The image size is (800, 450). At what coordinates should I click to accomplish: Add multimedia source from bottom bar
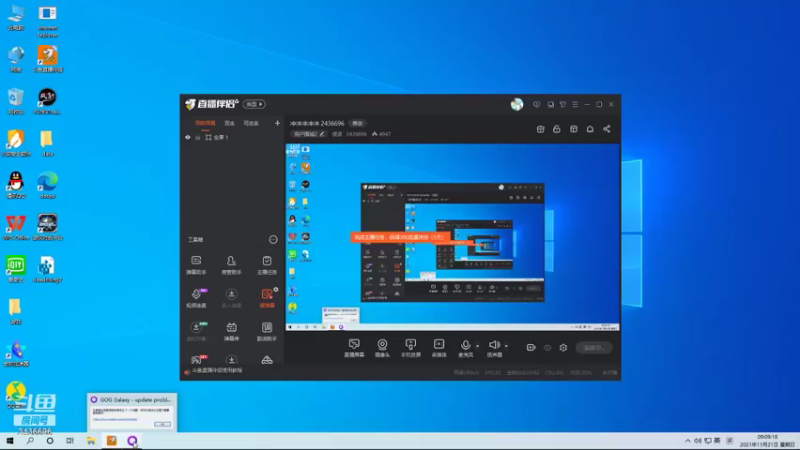click(x=439, y=348)
